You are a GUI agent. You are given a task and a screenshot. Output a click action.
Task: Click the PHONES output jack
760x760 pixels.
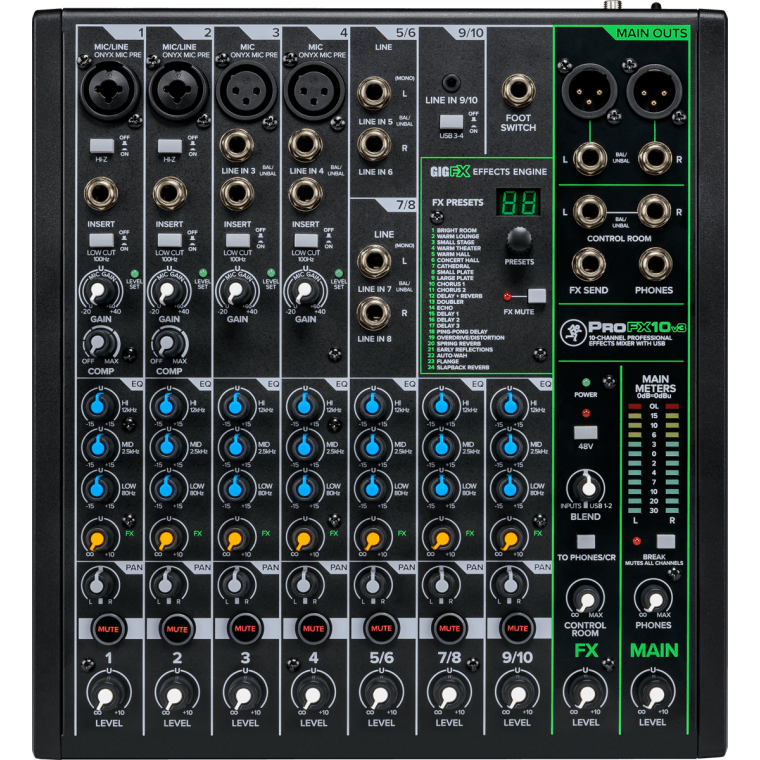(654, 264)
